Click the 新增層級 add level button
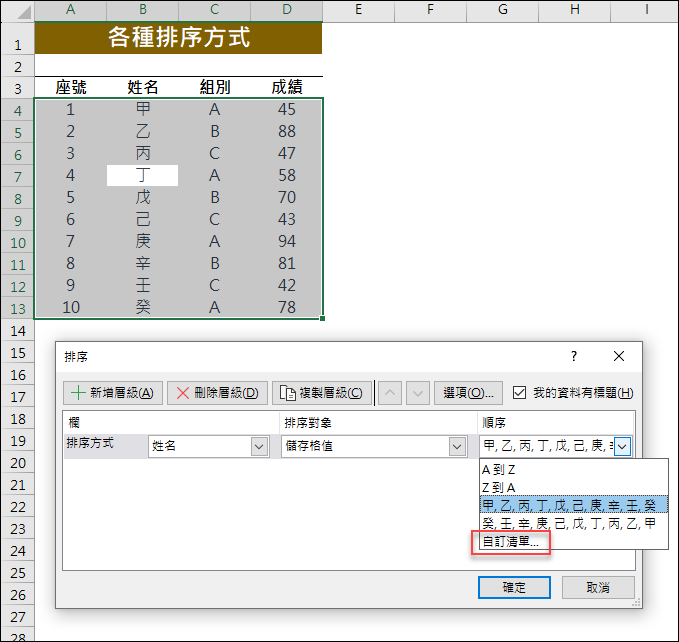679x642 pixels. (113, 393)
